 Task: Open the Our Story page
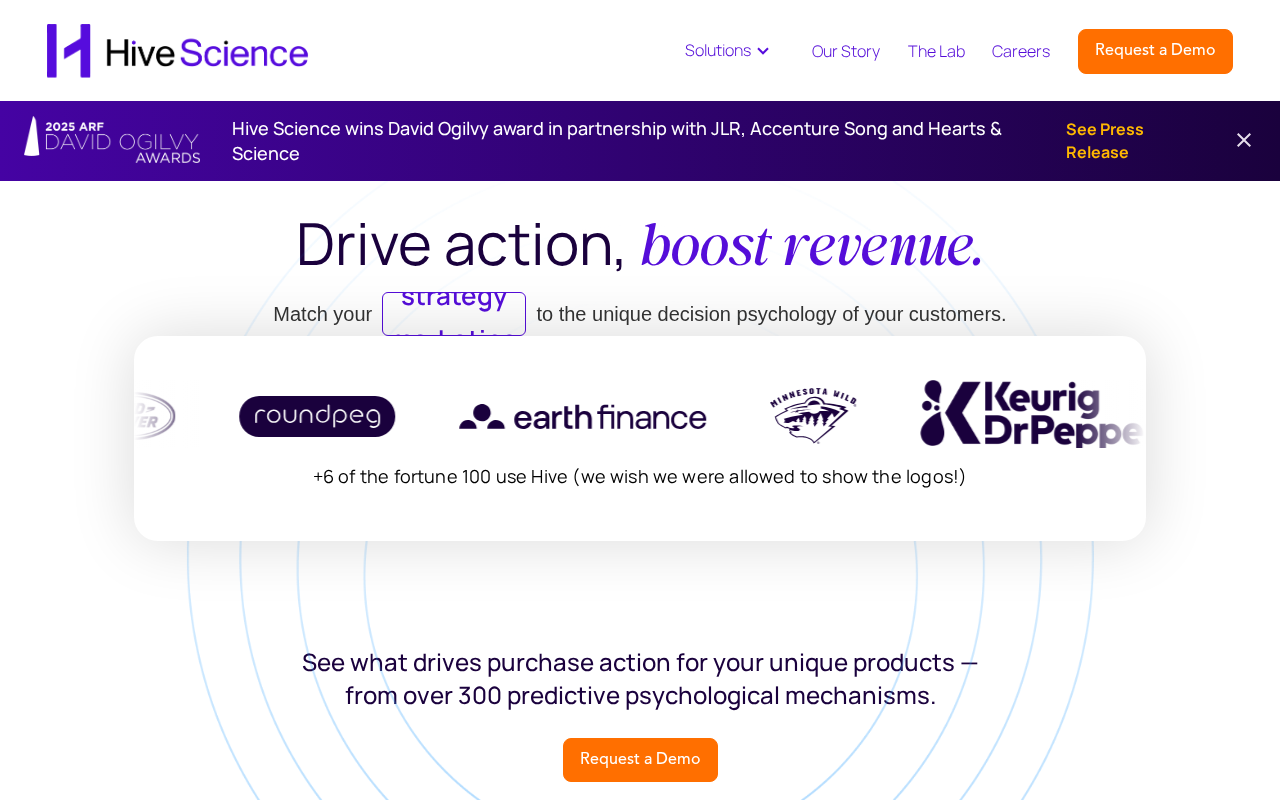(x=845, y=52)
